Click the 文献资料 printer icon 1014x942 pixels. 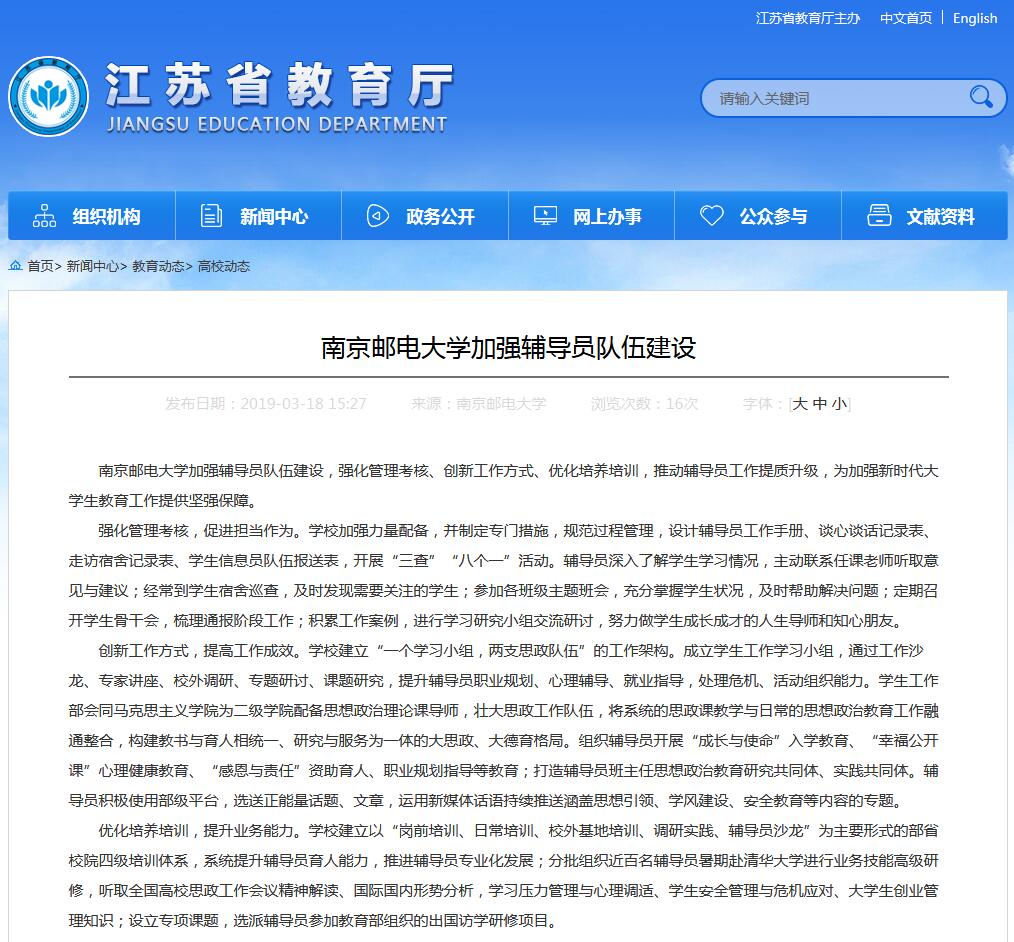click(879, 216)
